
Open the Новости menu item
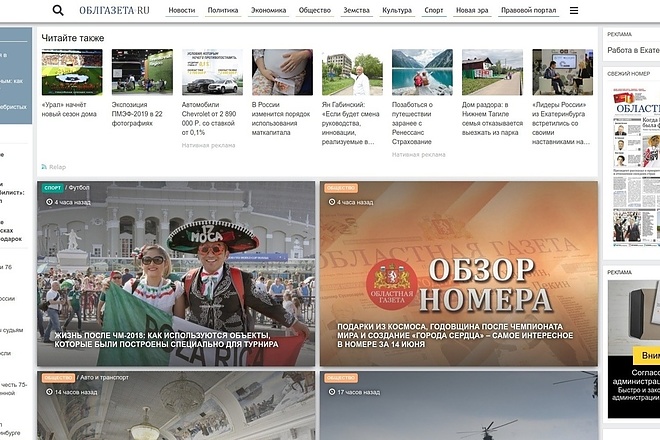click(x=182, y=10)
